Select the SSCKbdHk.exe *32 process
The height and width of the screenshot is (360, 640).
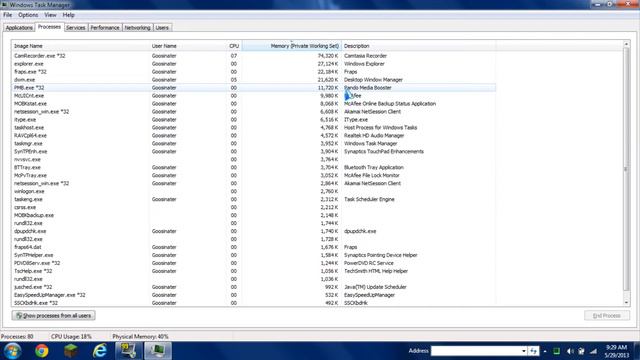pos(254,303)
